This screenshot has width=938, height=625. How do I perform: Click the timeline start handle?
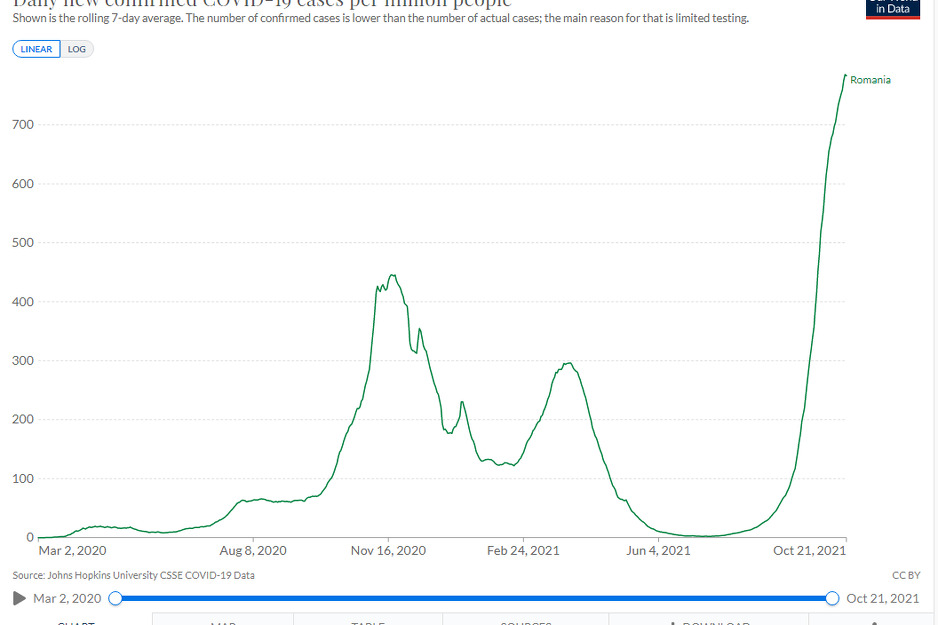[x=115, y=598]
